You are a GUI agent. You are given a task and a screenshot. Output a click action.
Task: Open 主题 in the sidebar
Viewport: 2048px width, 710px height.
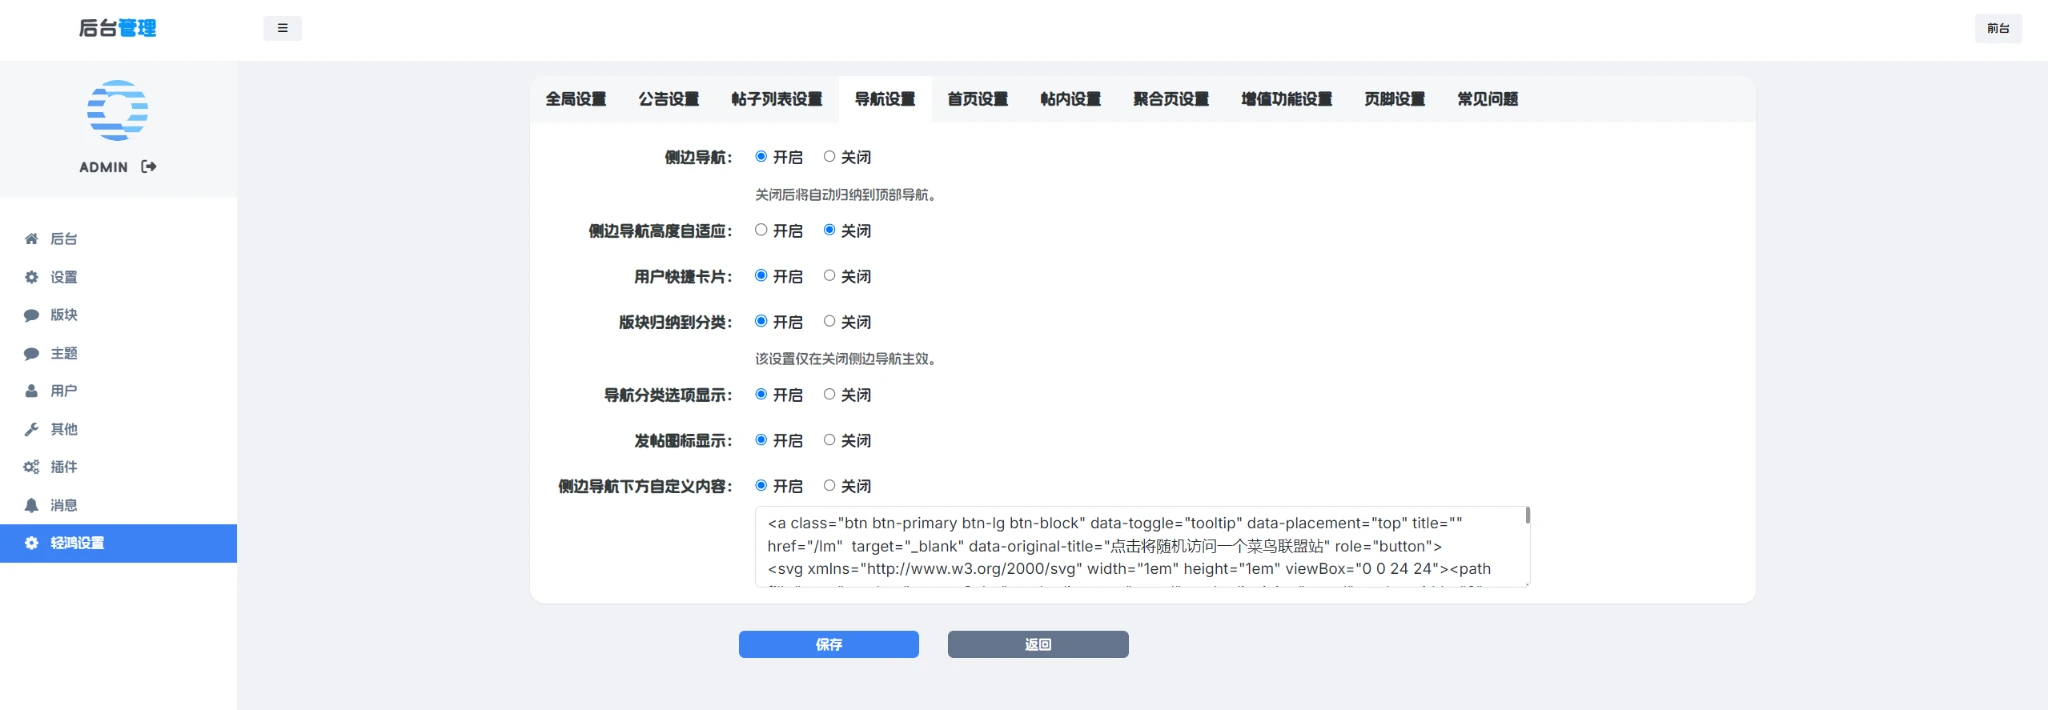(x=118, y=353)
